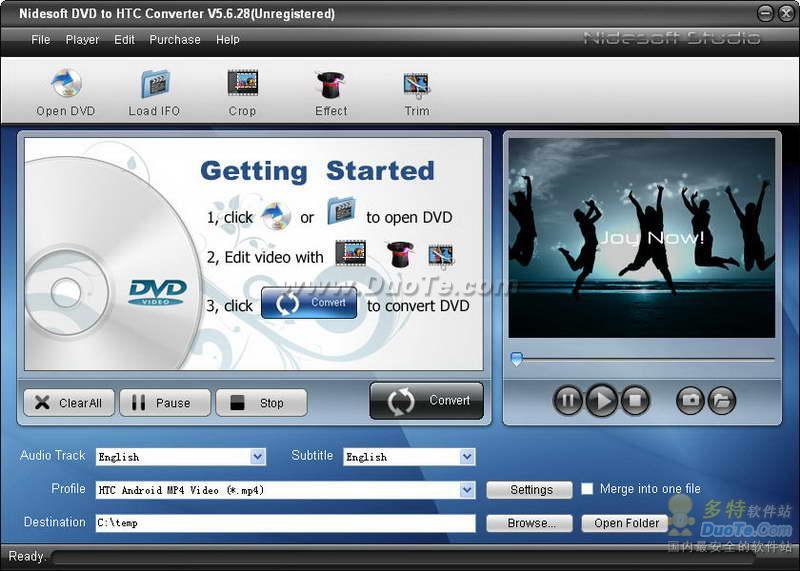Click Browse... to choose the destination
Image resolution: width=800 pixels, height=571 pixels.
coord(530,523)
